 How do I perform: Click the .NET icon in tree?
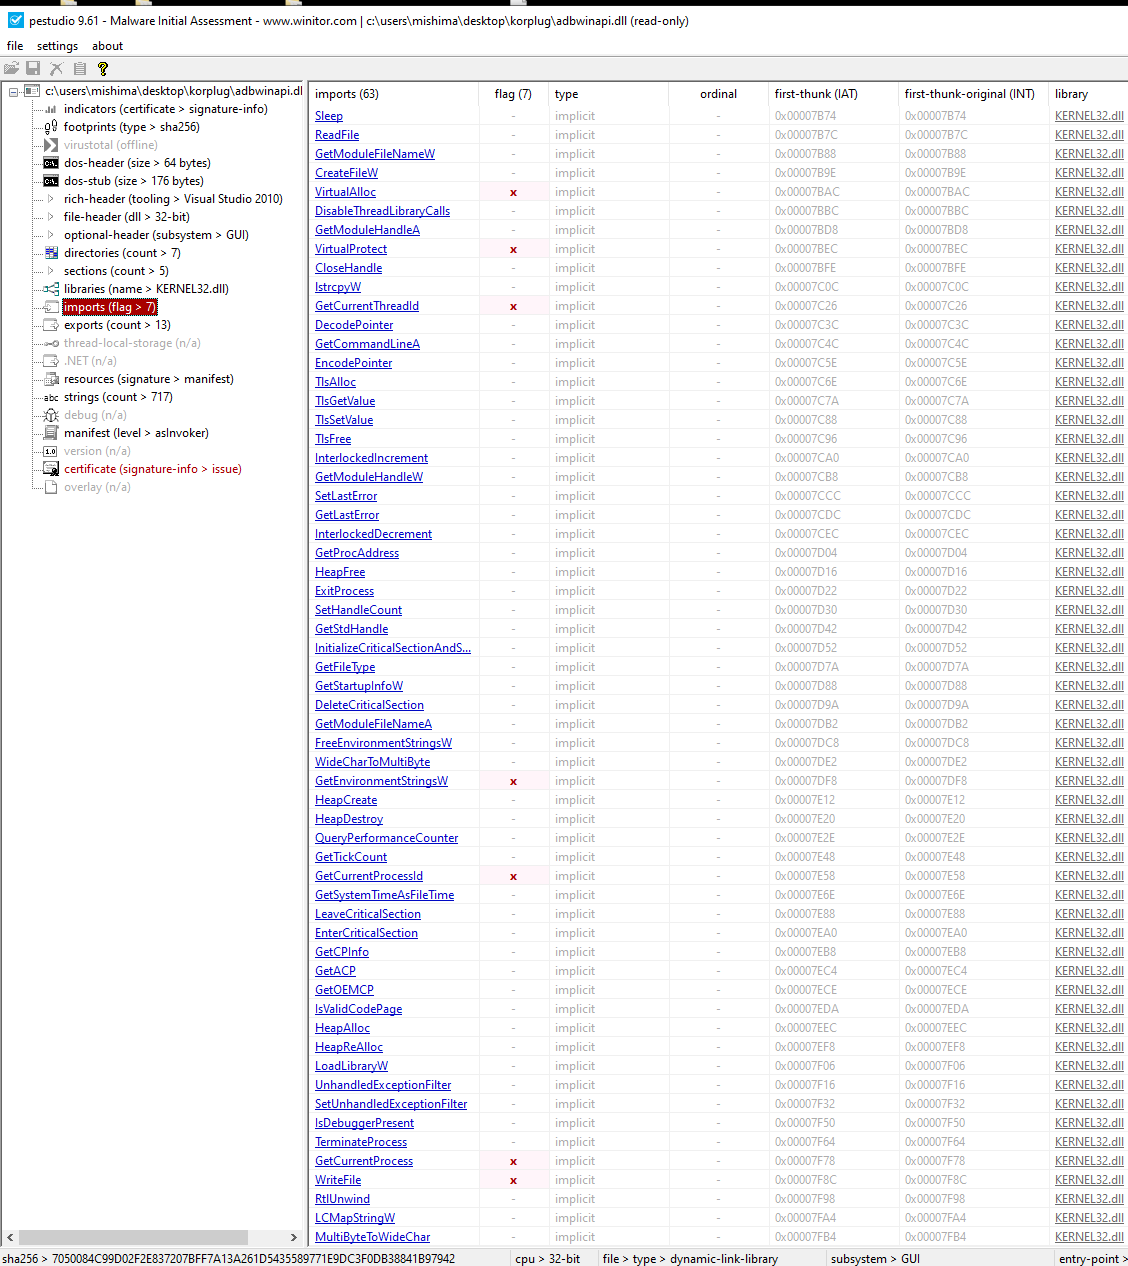point(51,361)
